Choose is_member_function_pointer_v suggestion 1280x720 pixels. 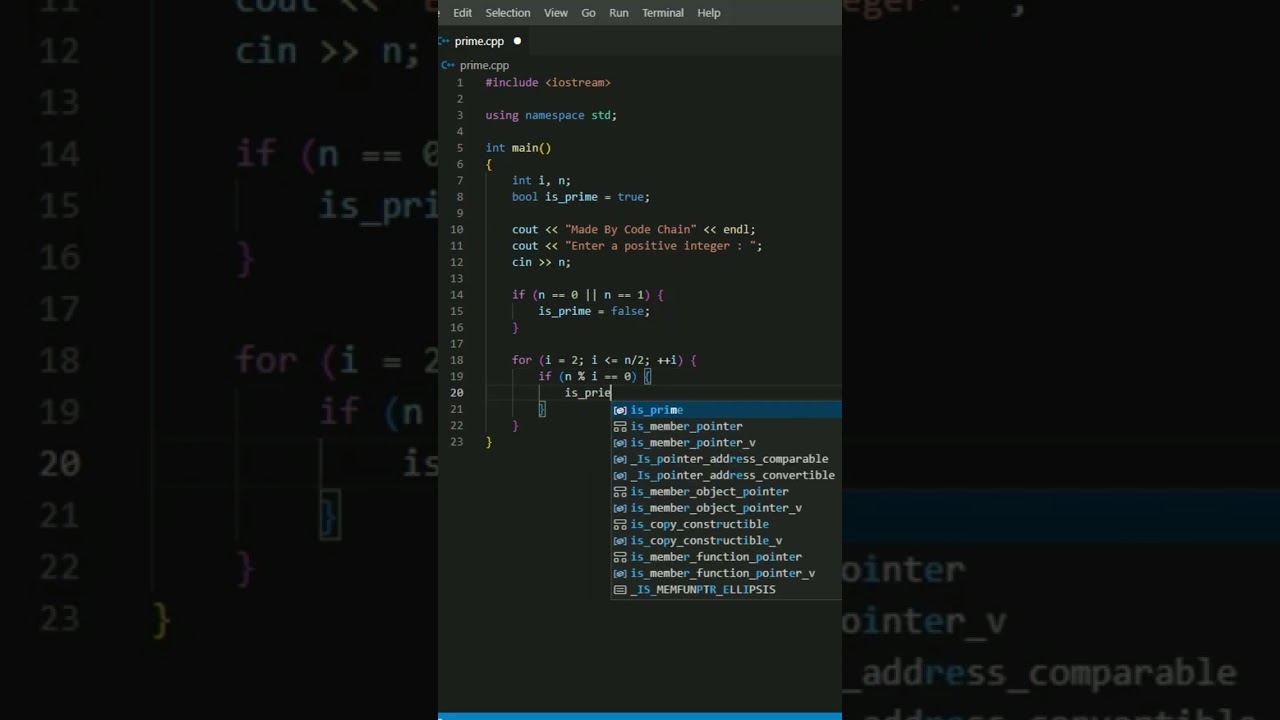726,573
